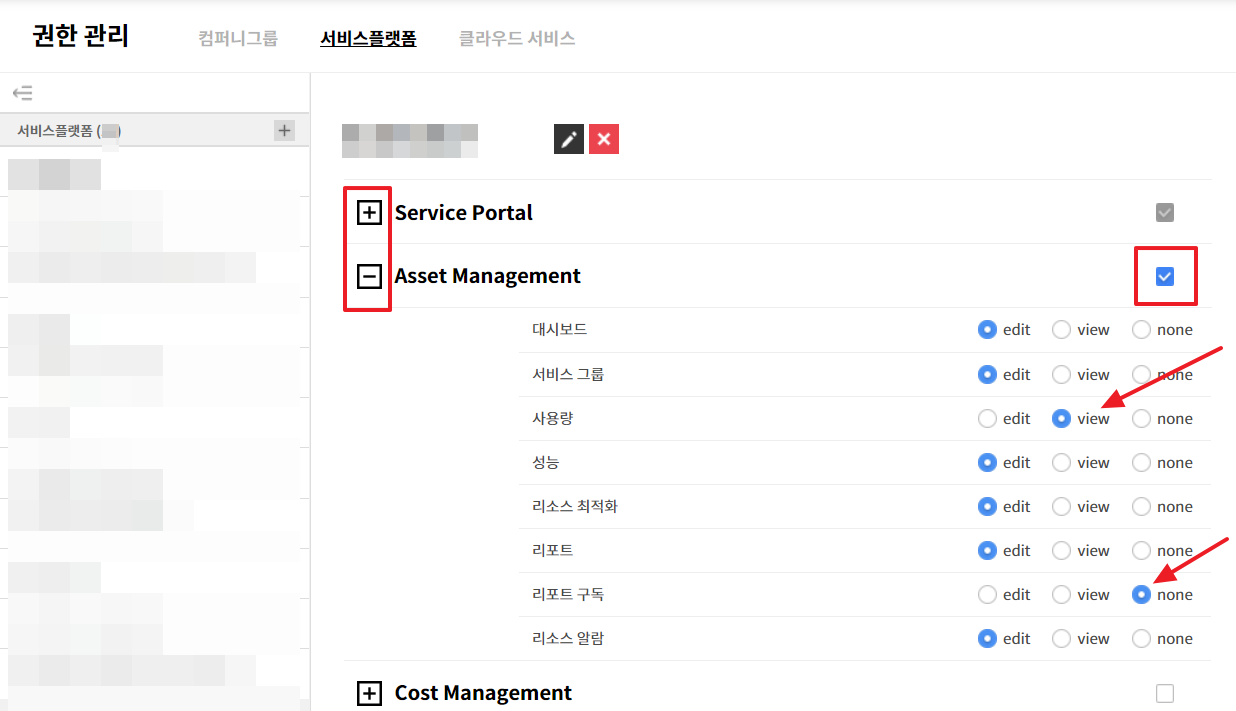This screenshot has height=711, width=1236.
Task: Set 리포트 구독 permission to view
Action: click(1061, 595)
